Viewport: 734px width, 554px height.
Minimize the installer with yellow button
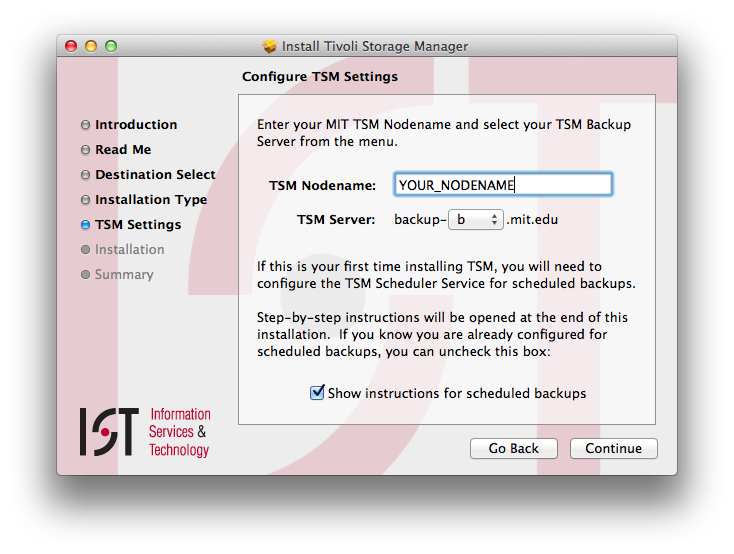tap(91, 46)
